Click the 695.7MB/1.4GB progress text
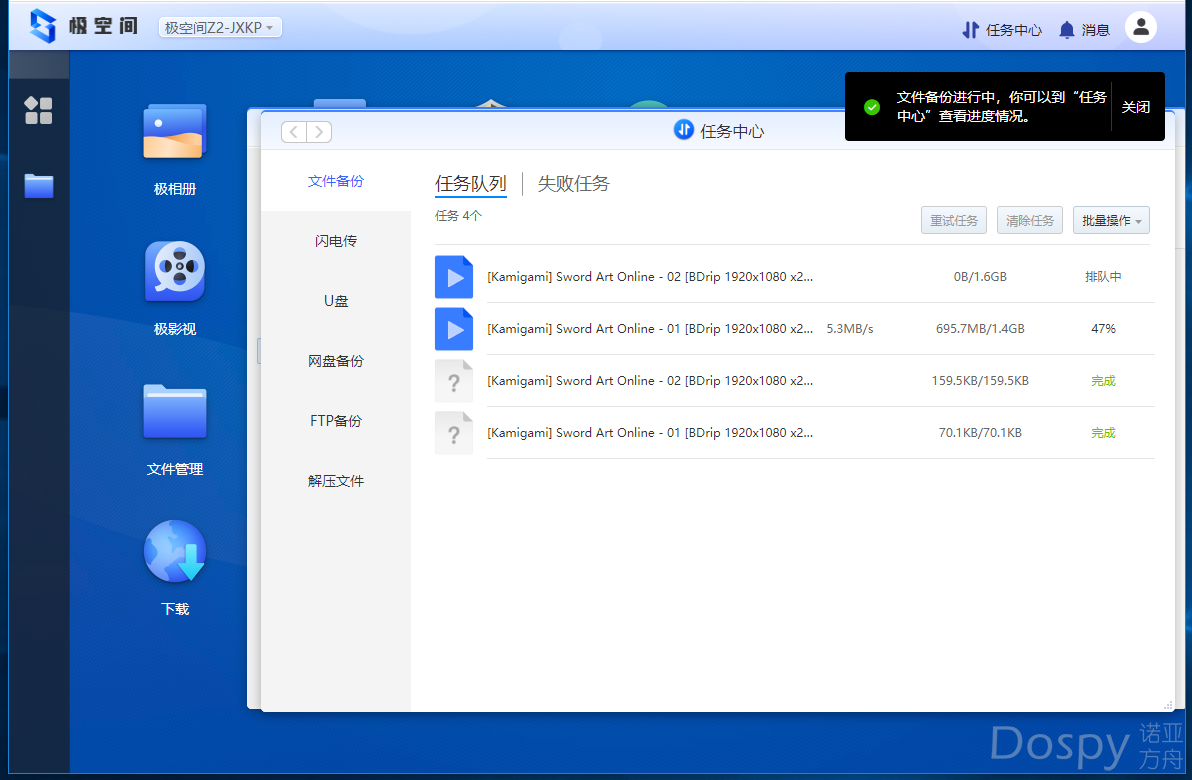1192x780 pixels. click(x=980, y=328)
